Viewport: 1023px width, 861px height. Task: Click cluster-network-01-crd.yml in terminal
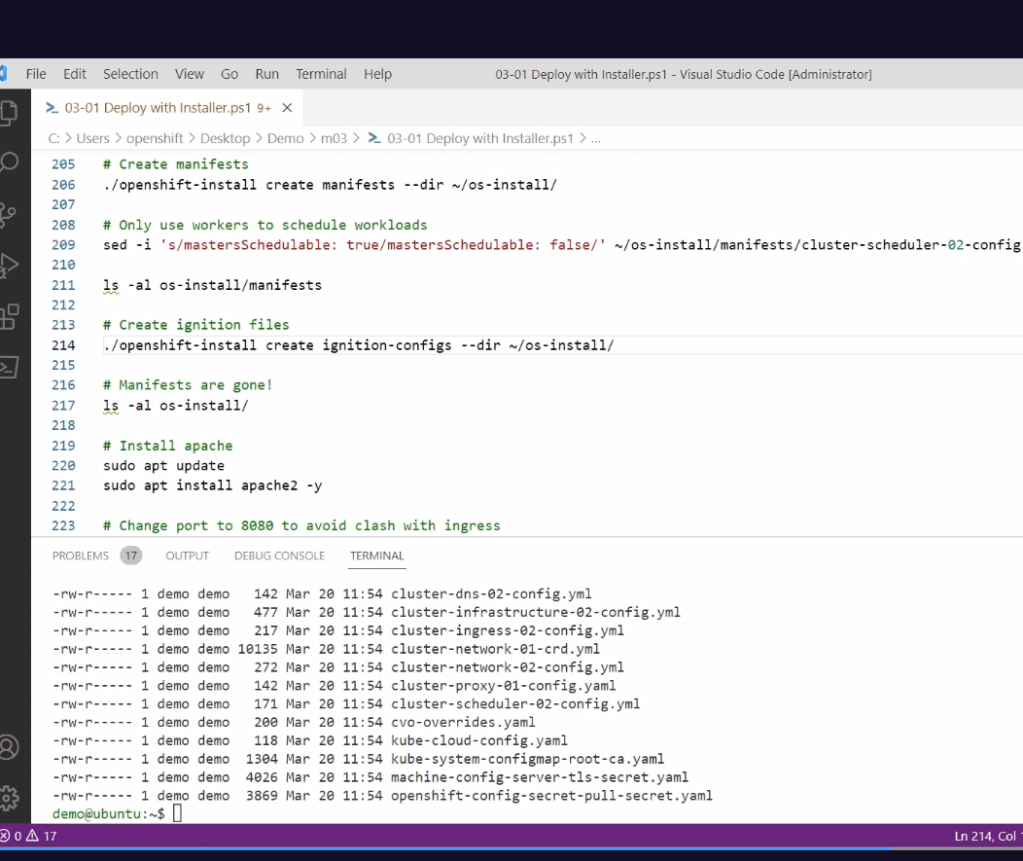click(x=495, y=649)
